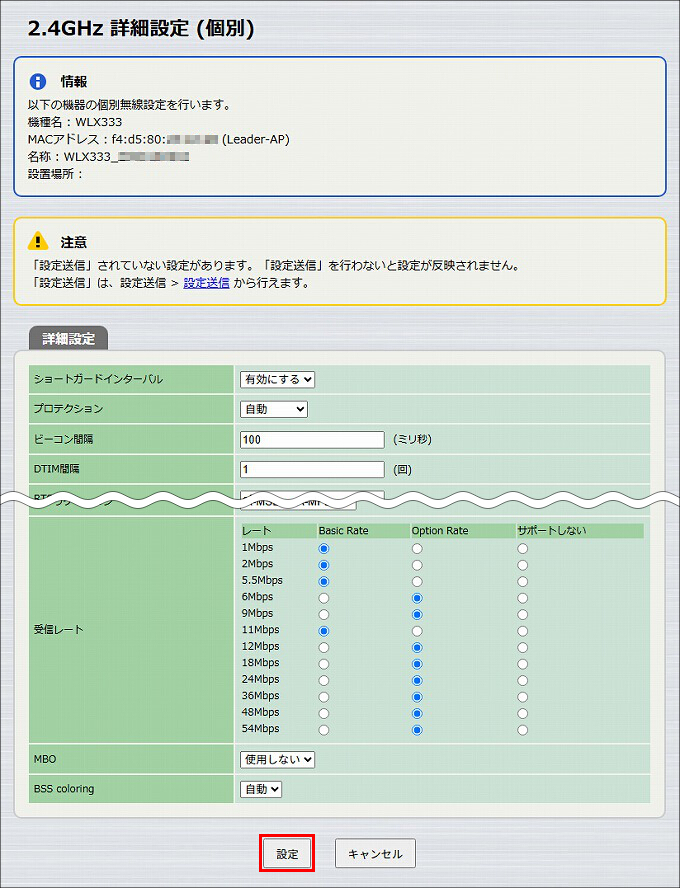Select Option Rate for 2Mbps
Image resolution: width=680 pixels, height=888 pixels.
[417, 565]
